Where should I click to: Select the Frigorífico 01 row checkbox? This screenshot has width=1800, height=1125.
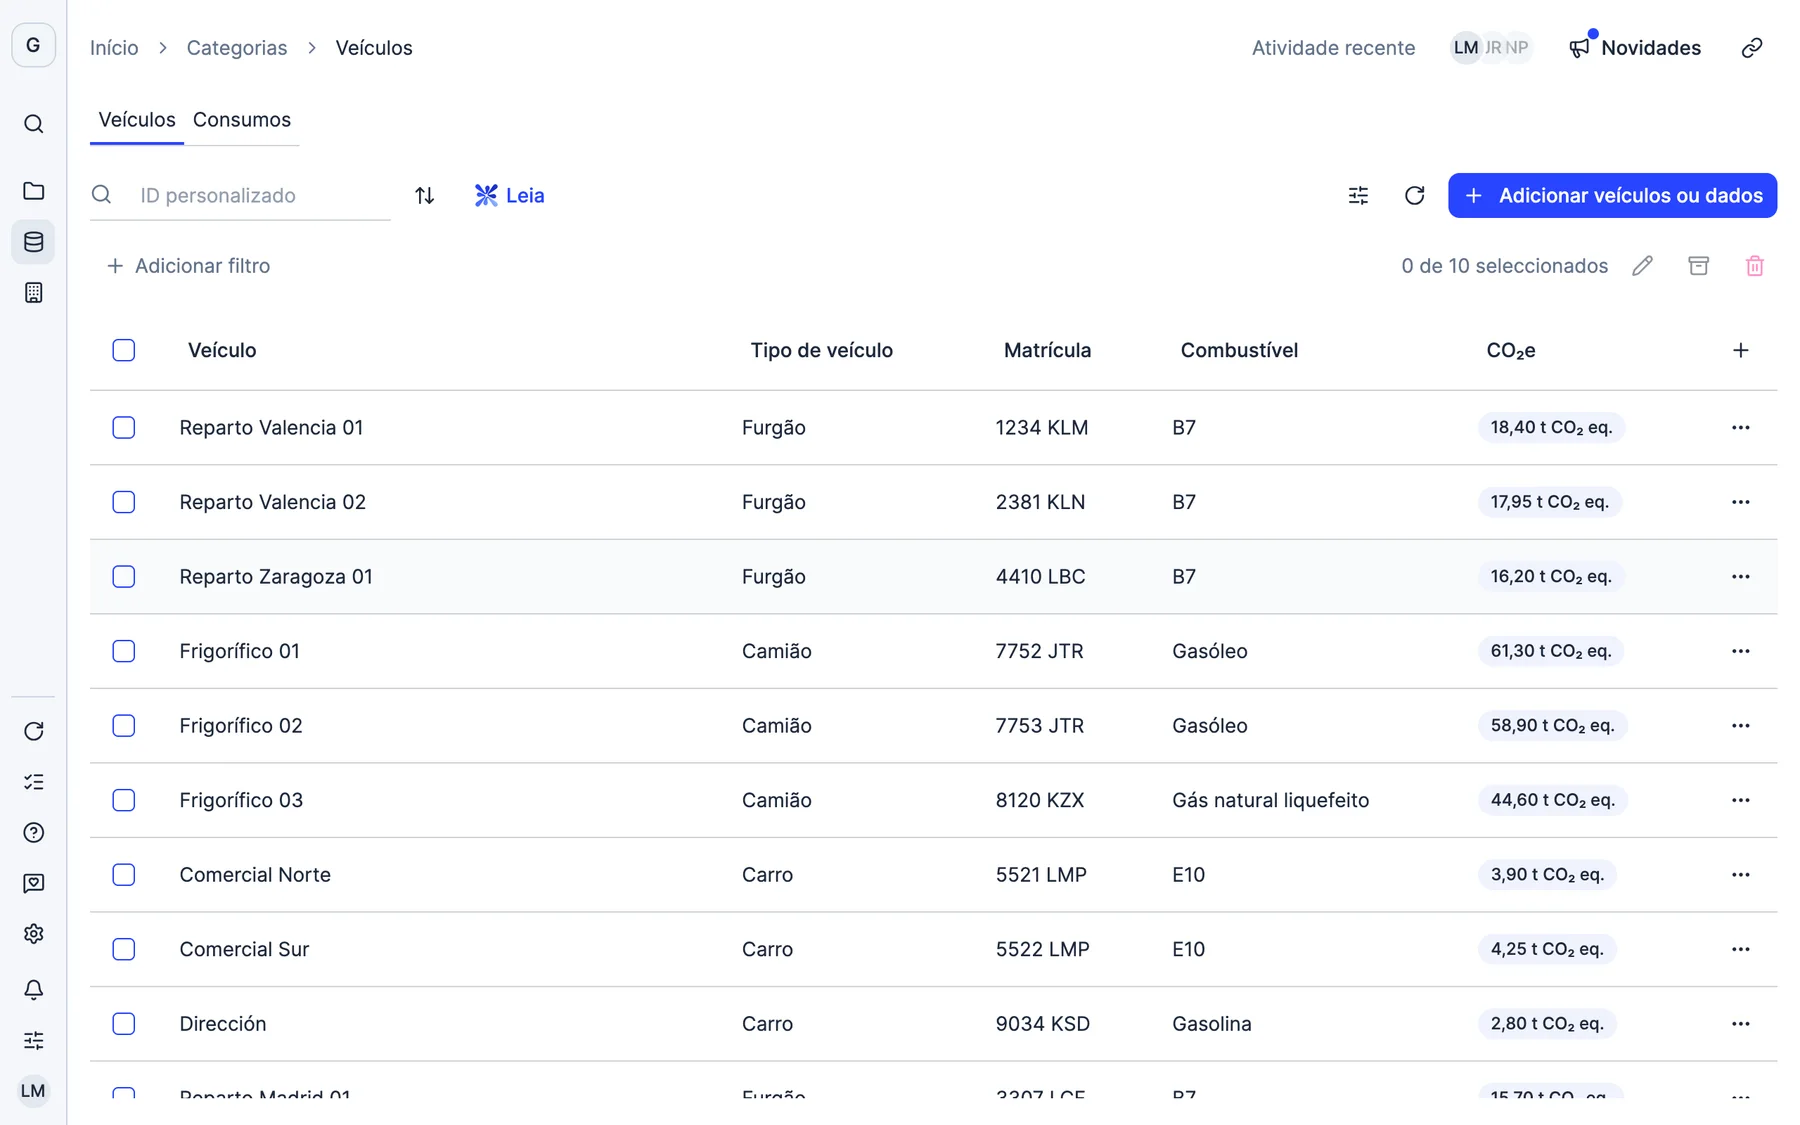click(x=124, y=651)
